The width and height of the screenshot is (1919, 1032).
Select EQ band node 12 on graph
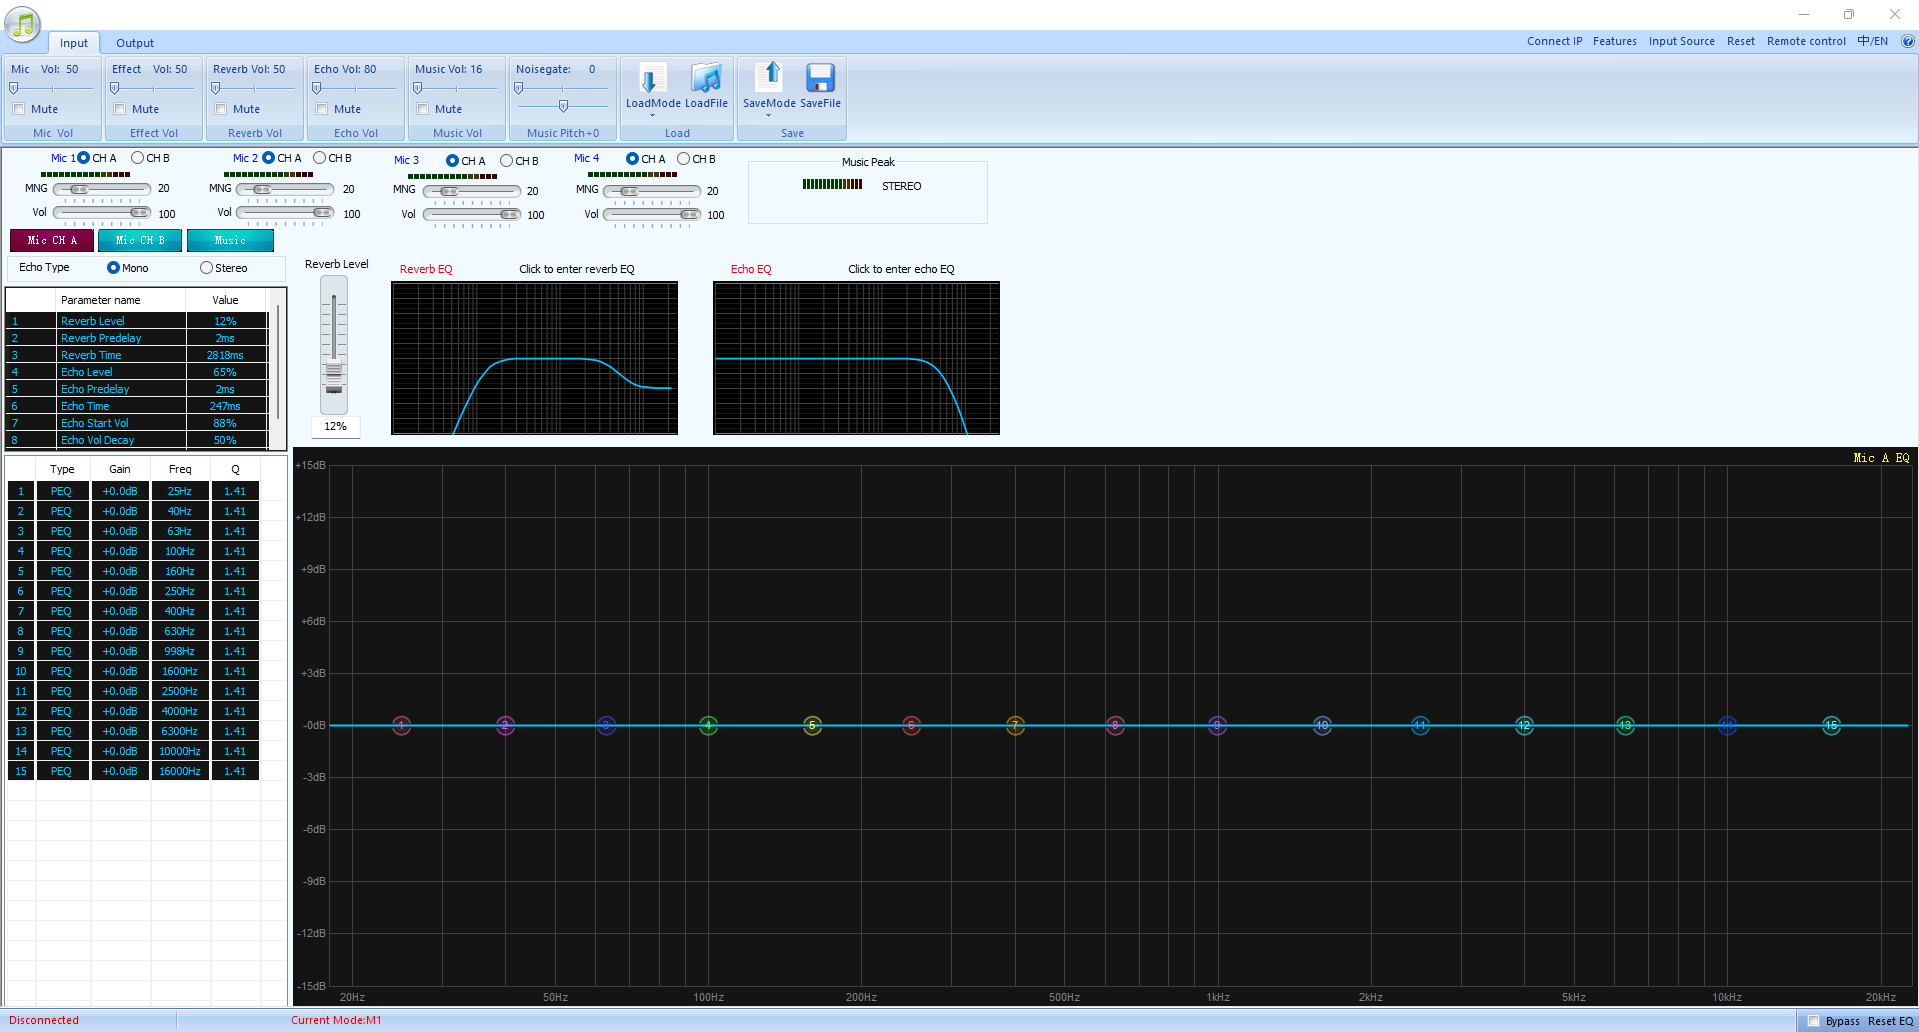click(1524, 725)
